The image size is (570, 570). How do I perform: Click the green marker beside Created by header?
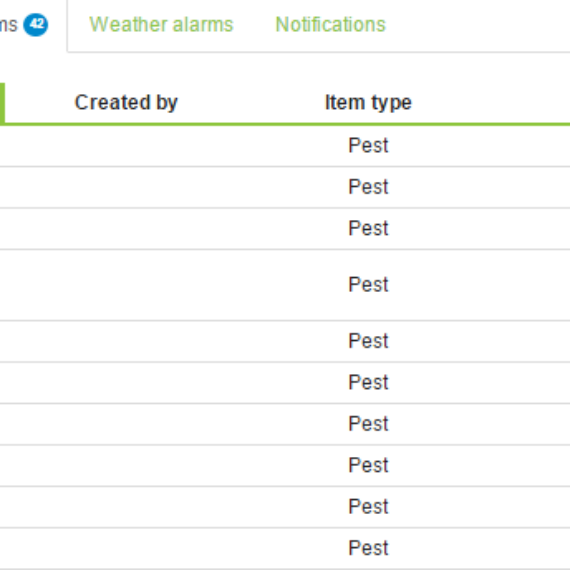[2, 104]
